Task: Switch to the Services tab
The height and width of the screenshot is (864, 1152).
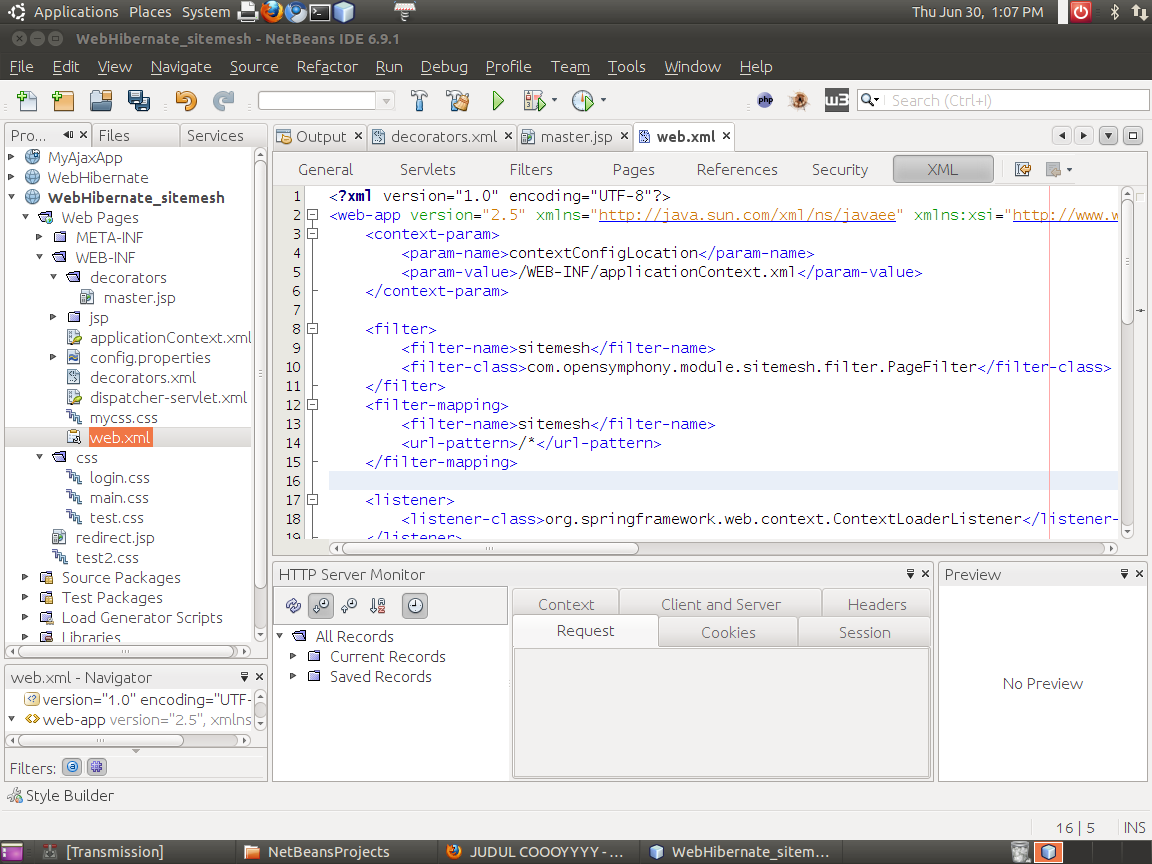Action: tap(215, 136)
